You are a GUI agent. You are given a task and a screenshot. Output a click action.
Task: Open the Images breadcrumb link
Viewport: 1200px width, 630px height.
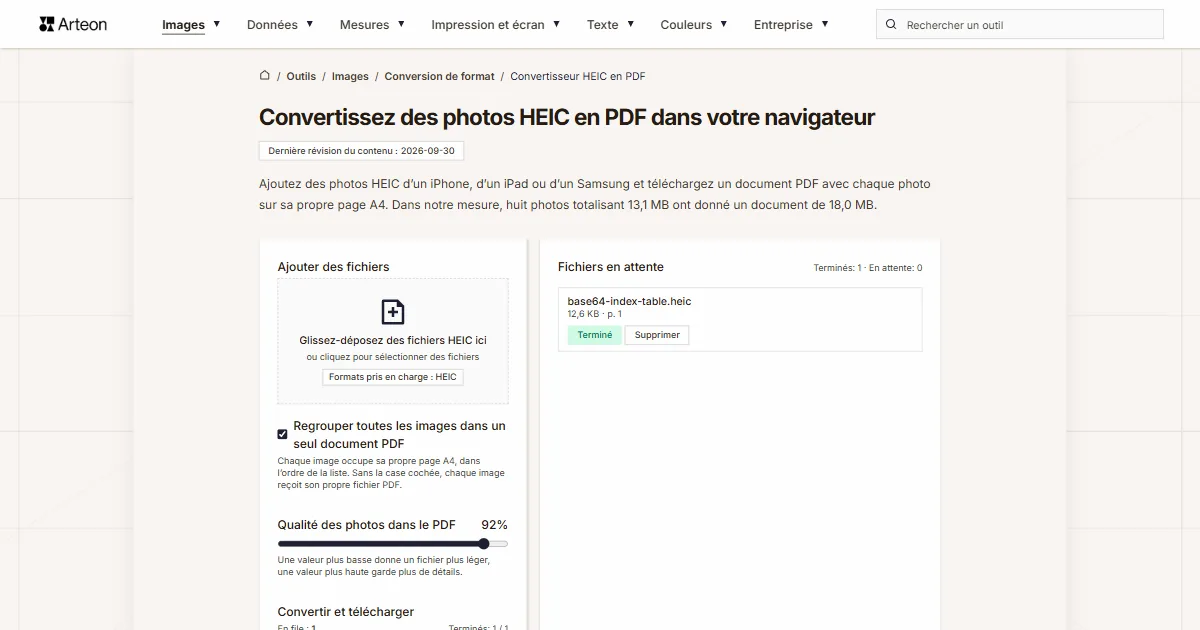point(350,76)
